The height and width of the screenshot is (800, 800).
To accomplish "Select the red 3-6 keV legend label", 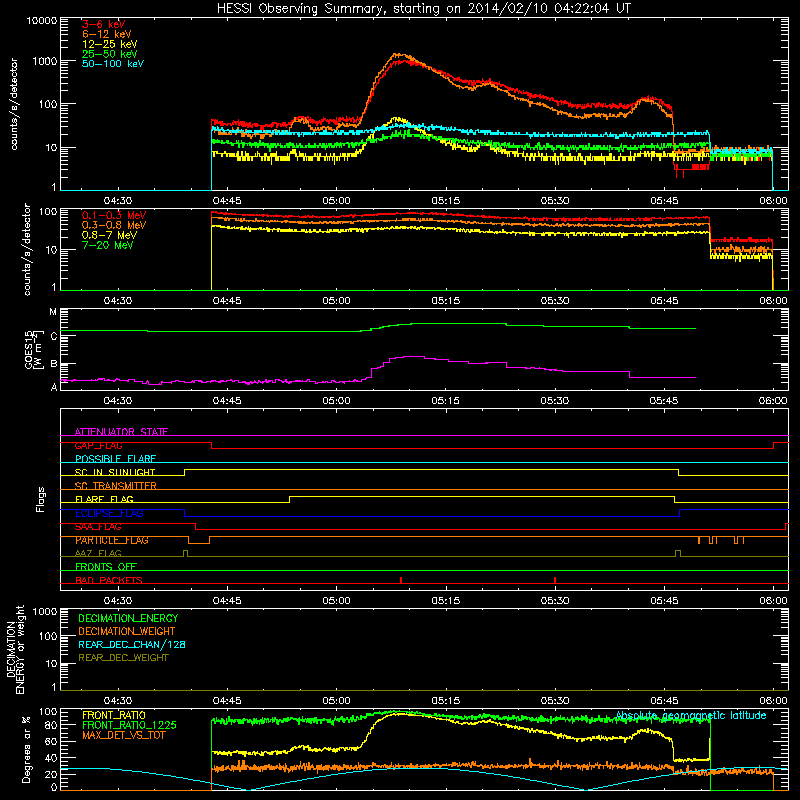I will pyautogui.click(x=104, y=24).
